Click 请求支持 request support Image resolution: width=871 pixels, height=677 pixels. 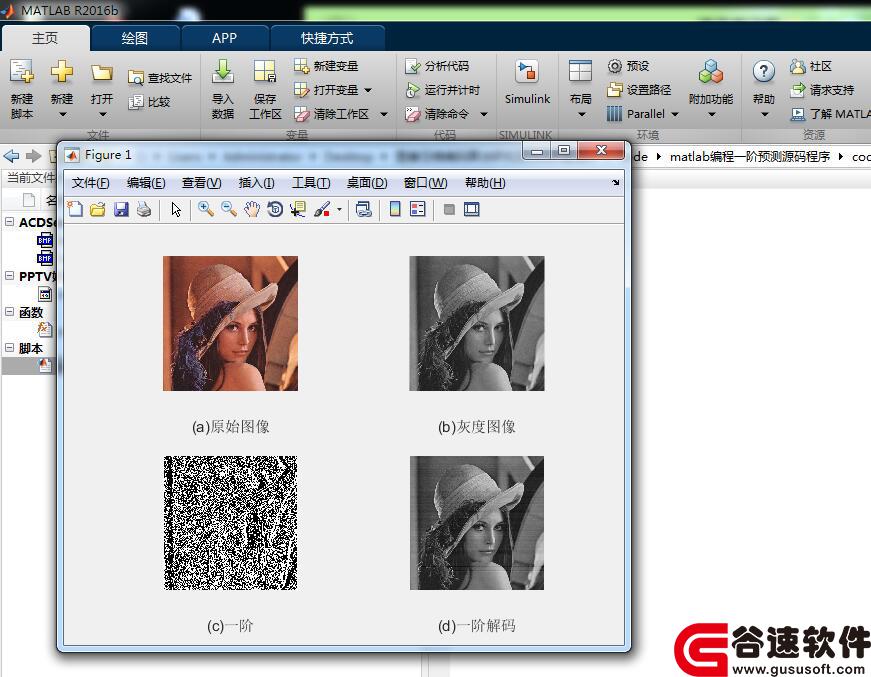tap(822, 90)
